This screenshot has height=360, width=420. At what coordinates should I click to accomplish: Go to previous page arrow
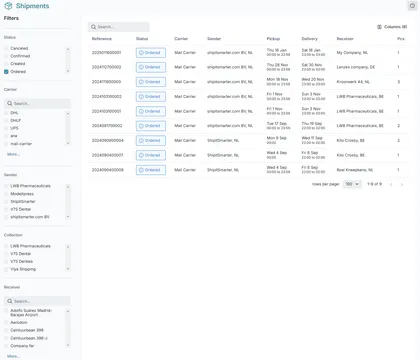pyautogui.click(x=391, y=184)
